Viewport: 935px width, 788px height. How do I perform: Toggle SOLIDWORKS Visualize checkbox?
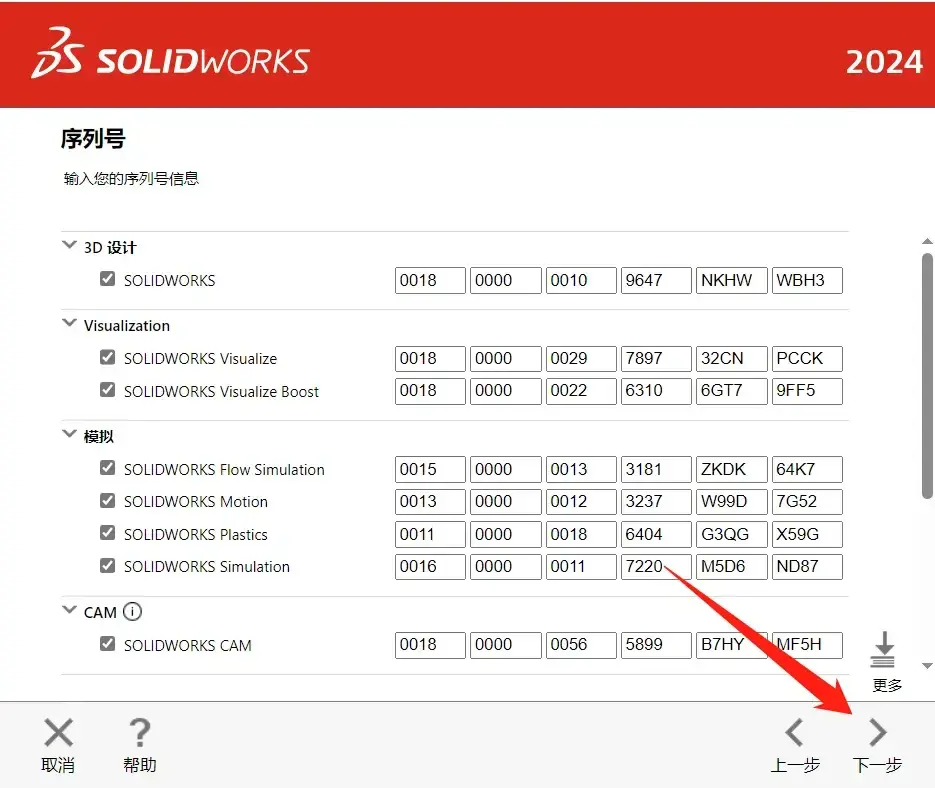pos(107,357)
